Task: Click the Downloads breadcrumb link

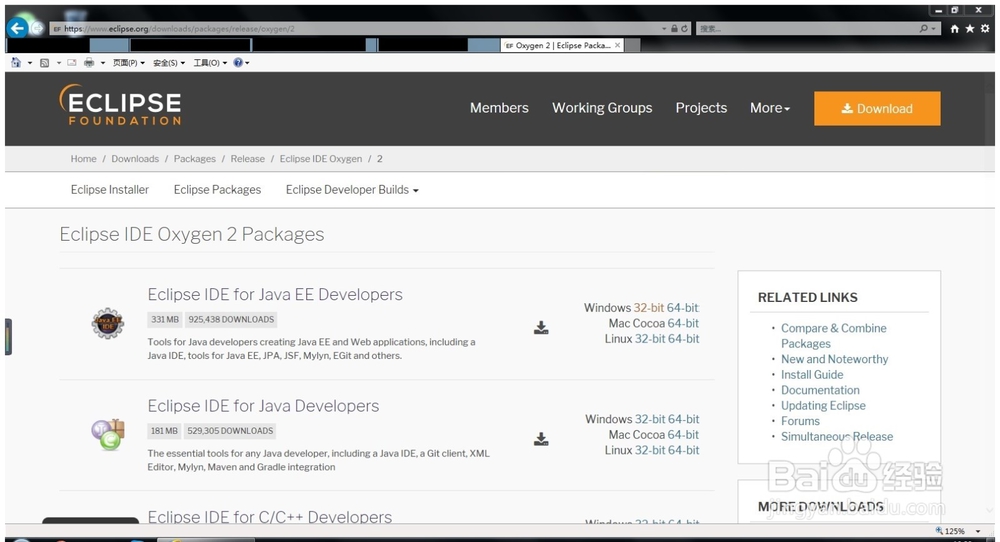Action: (135, 159)
